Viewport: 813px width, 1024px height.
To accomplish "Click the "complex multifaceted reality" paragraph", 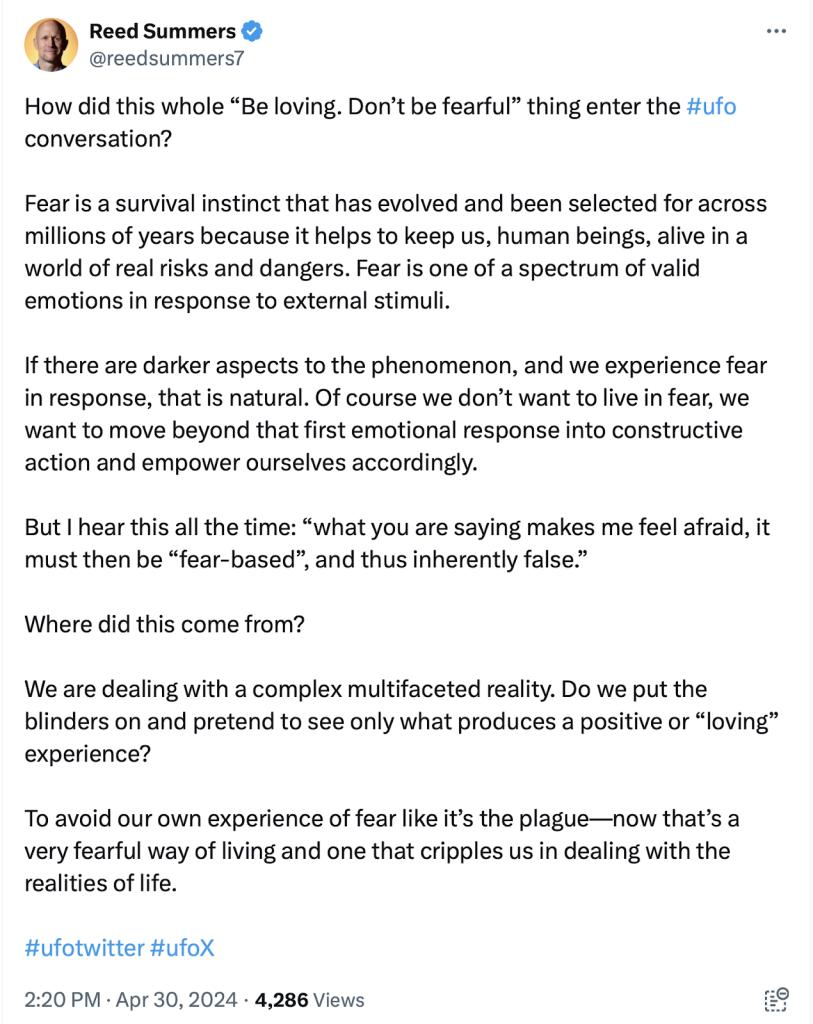I will point(402,721).
